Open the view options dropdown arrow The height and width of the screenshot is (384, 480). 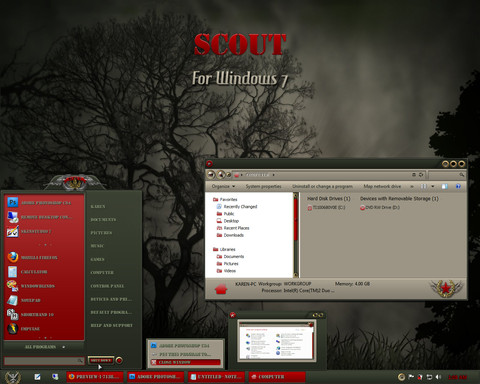(433, 186)
